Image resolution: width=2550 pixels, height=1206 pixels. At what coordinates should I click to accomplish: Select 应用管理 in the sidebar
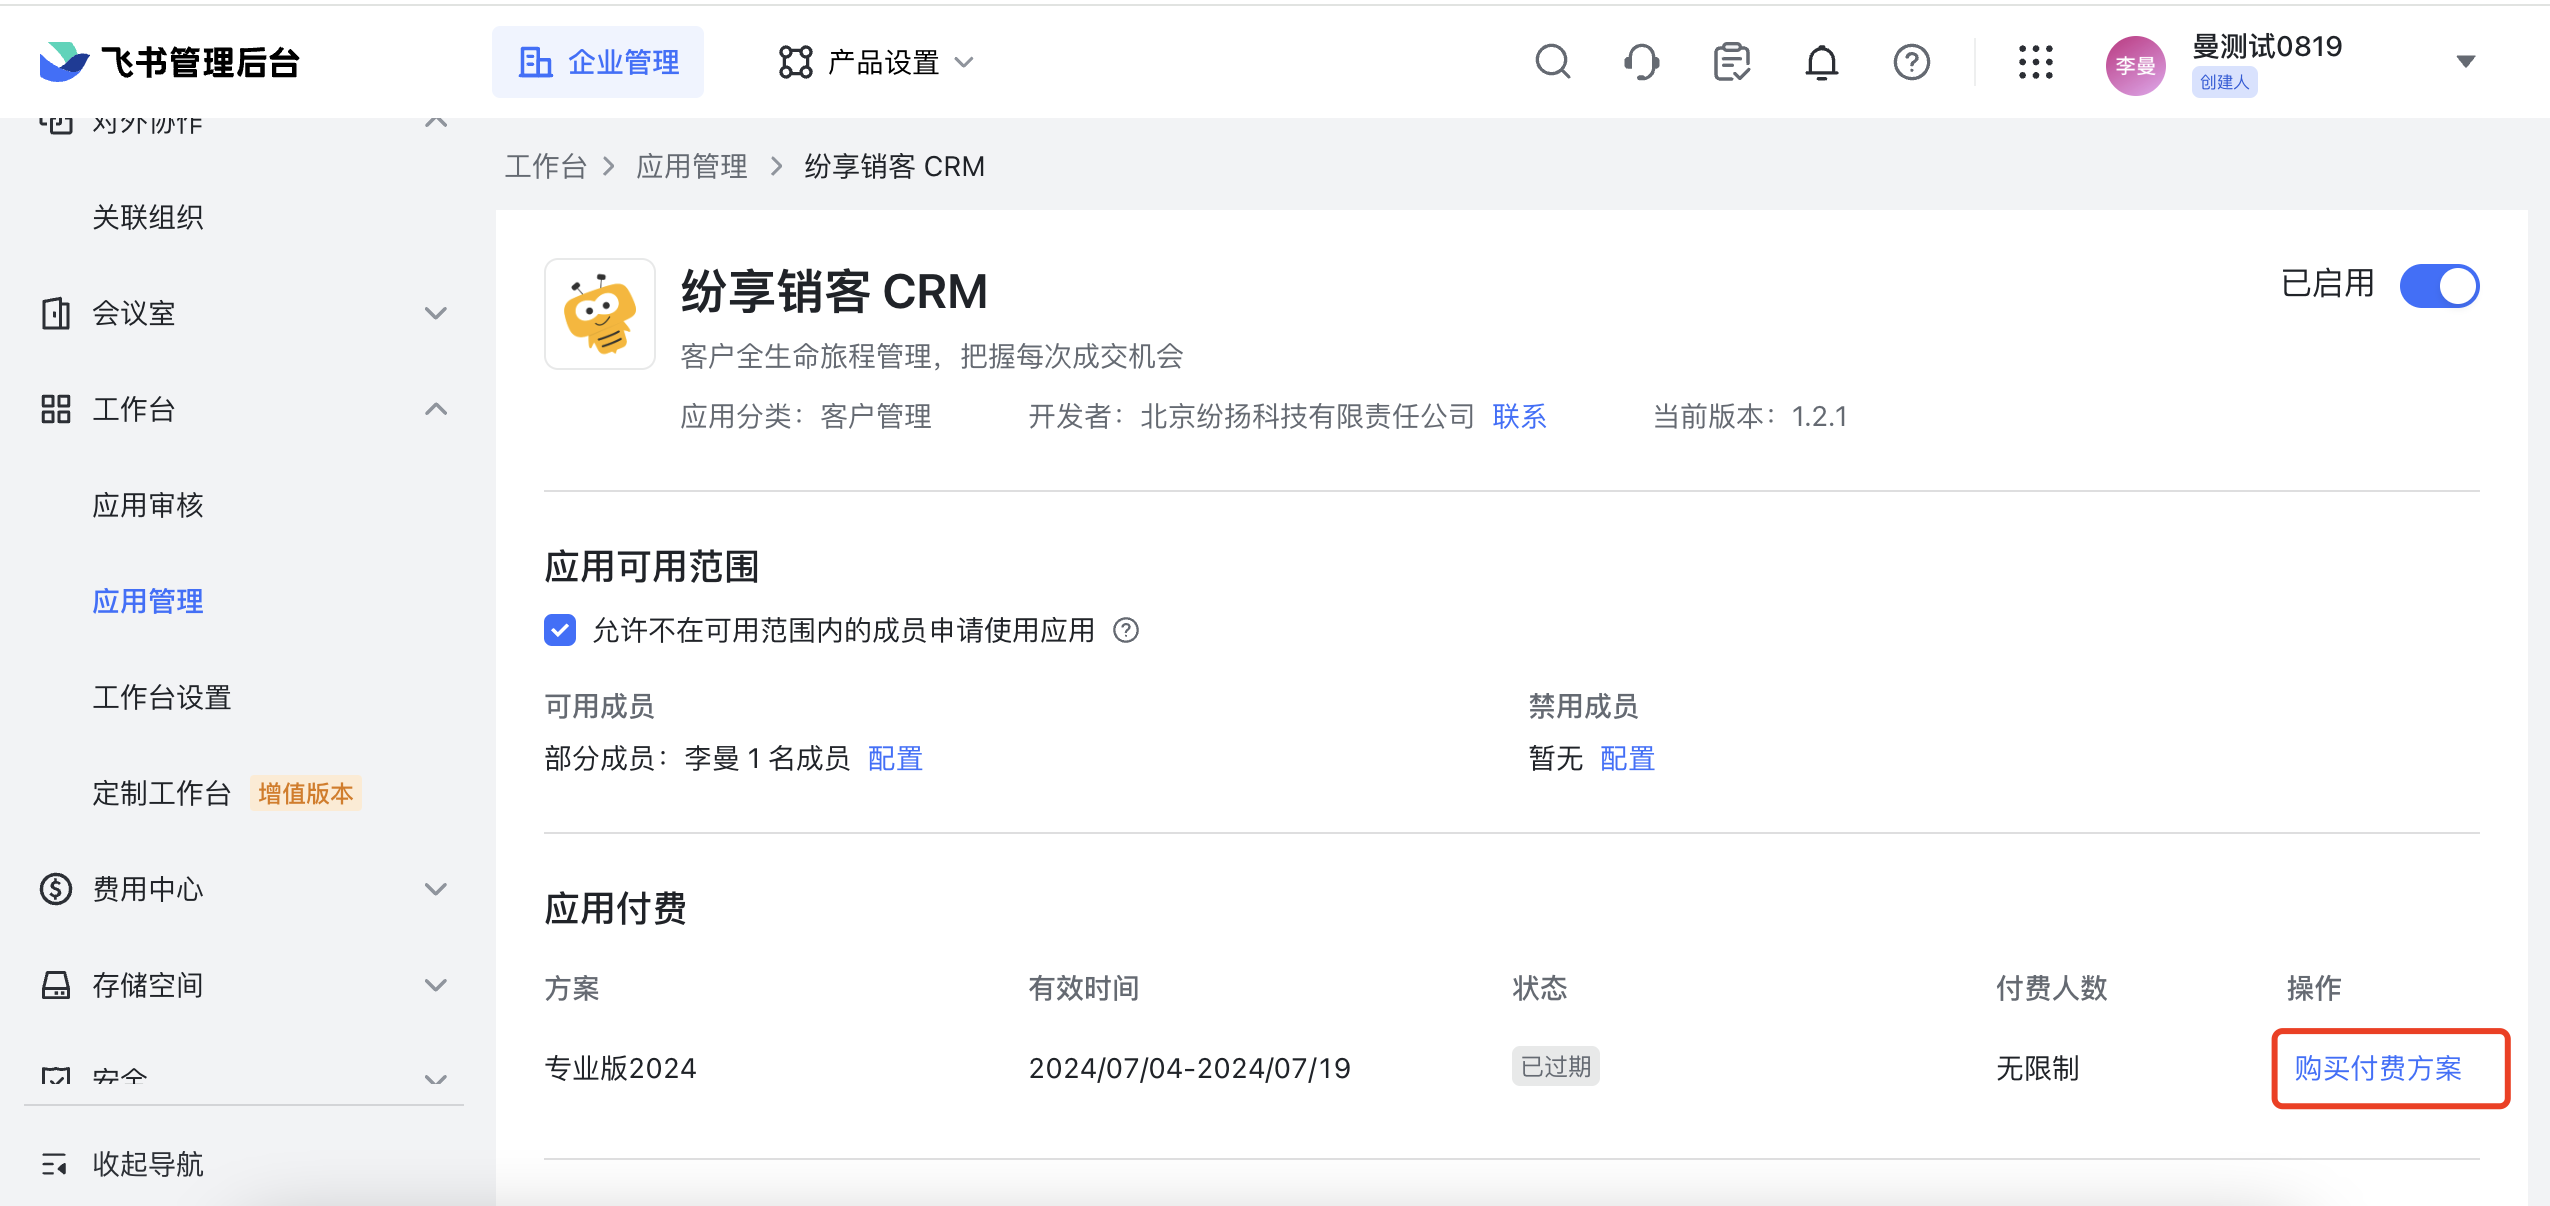[x=148, y=601]
